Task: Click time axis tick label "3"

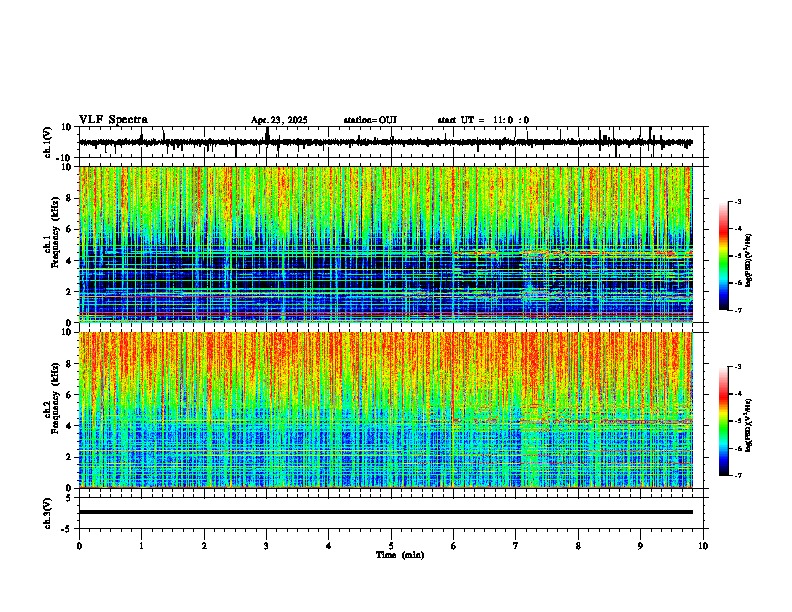Action: 266,546
